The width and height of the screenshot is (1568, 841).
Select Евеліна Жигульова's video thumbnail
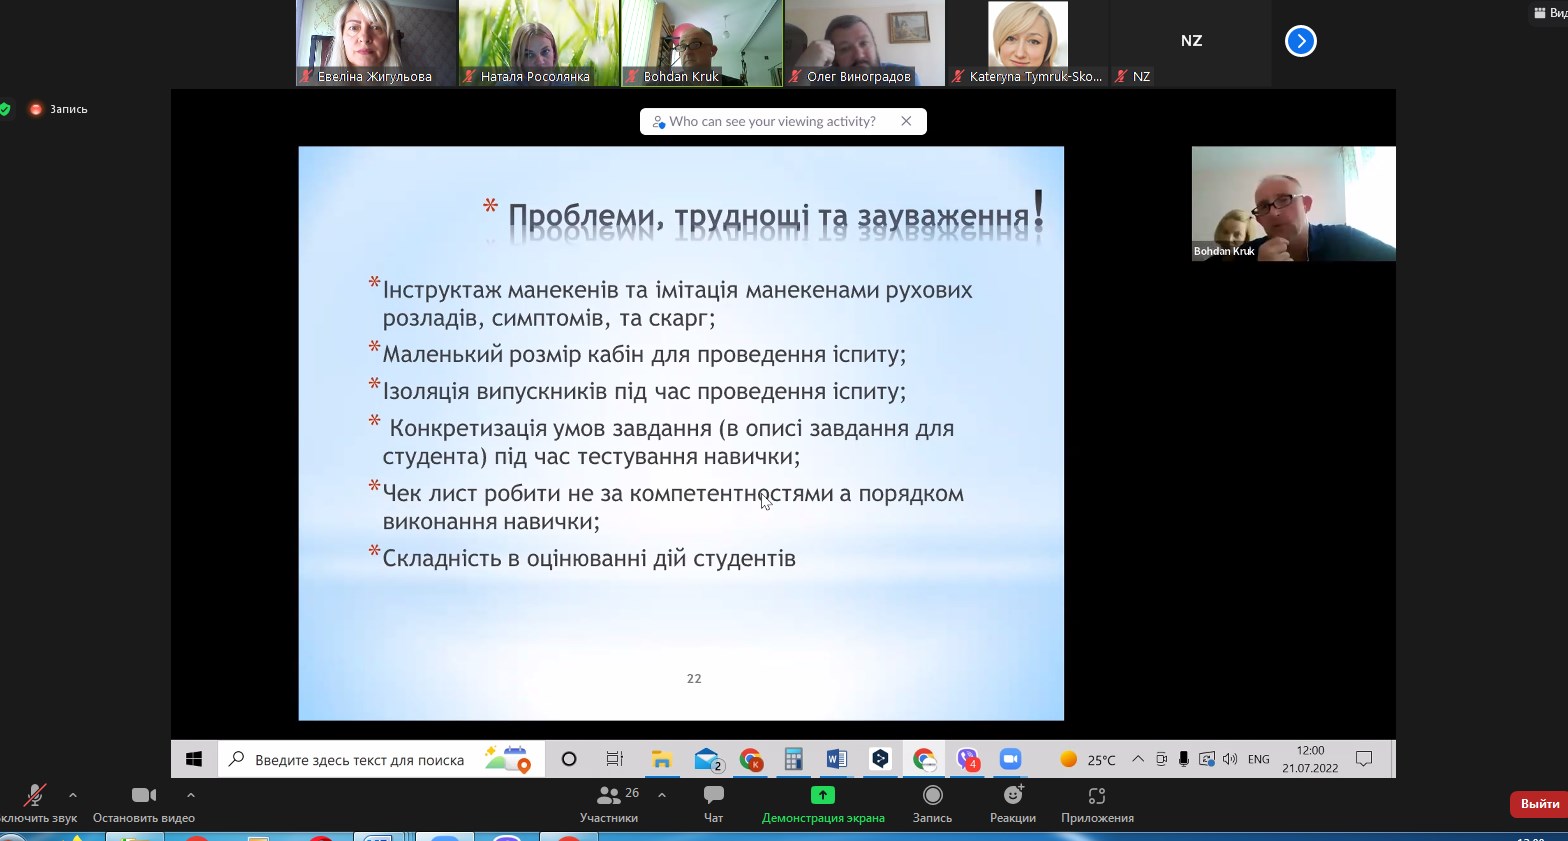click(x=375, y=42)
